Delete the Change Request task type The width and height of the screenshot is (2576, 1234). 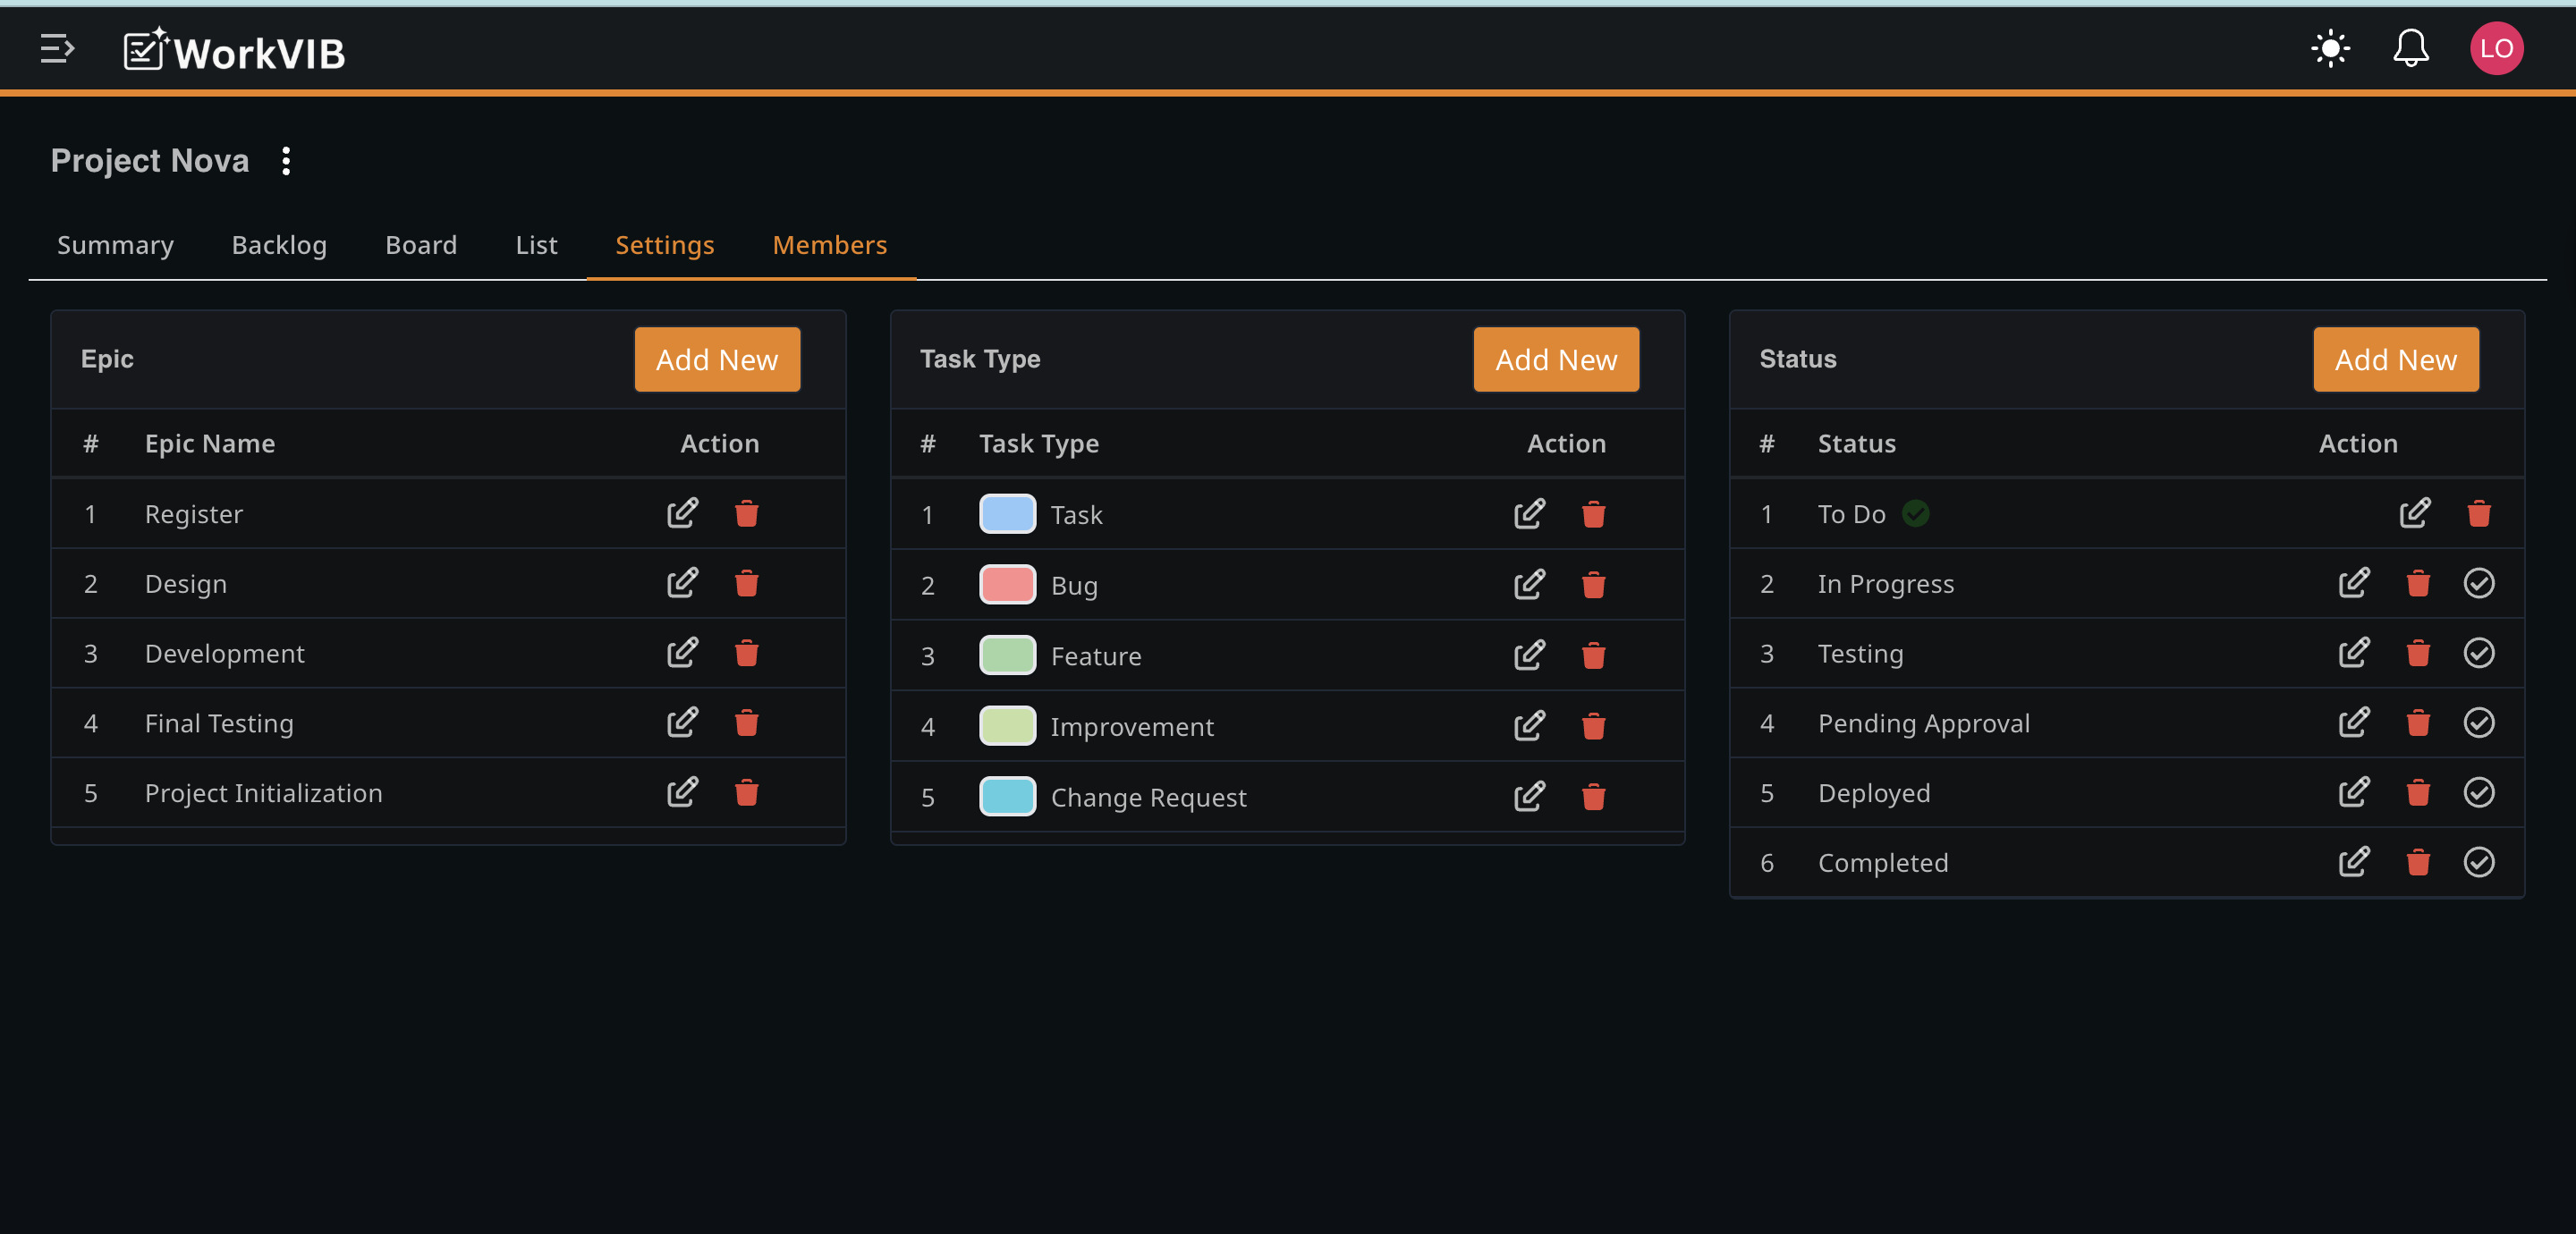pyautogui.click(x=1593, y=796)
